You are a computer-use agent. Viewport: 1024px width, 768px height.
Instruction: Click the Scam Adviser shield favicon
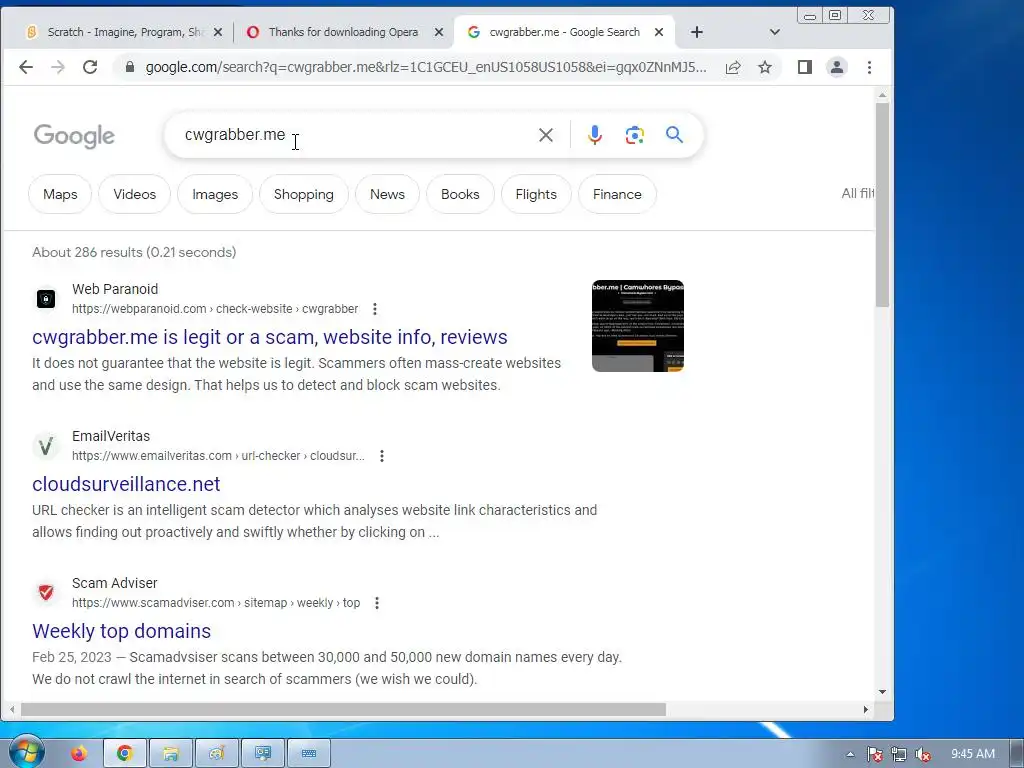click(x=46, y=593)
